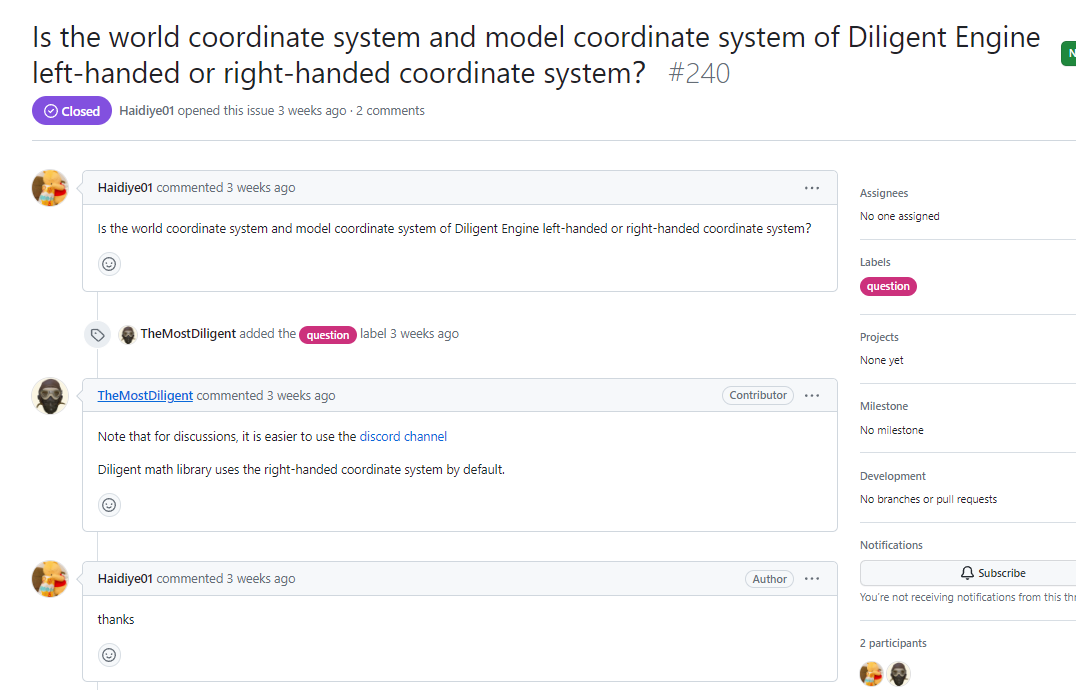Open the options menu on the thanks comment

coord(811,578)
